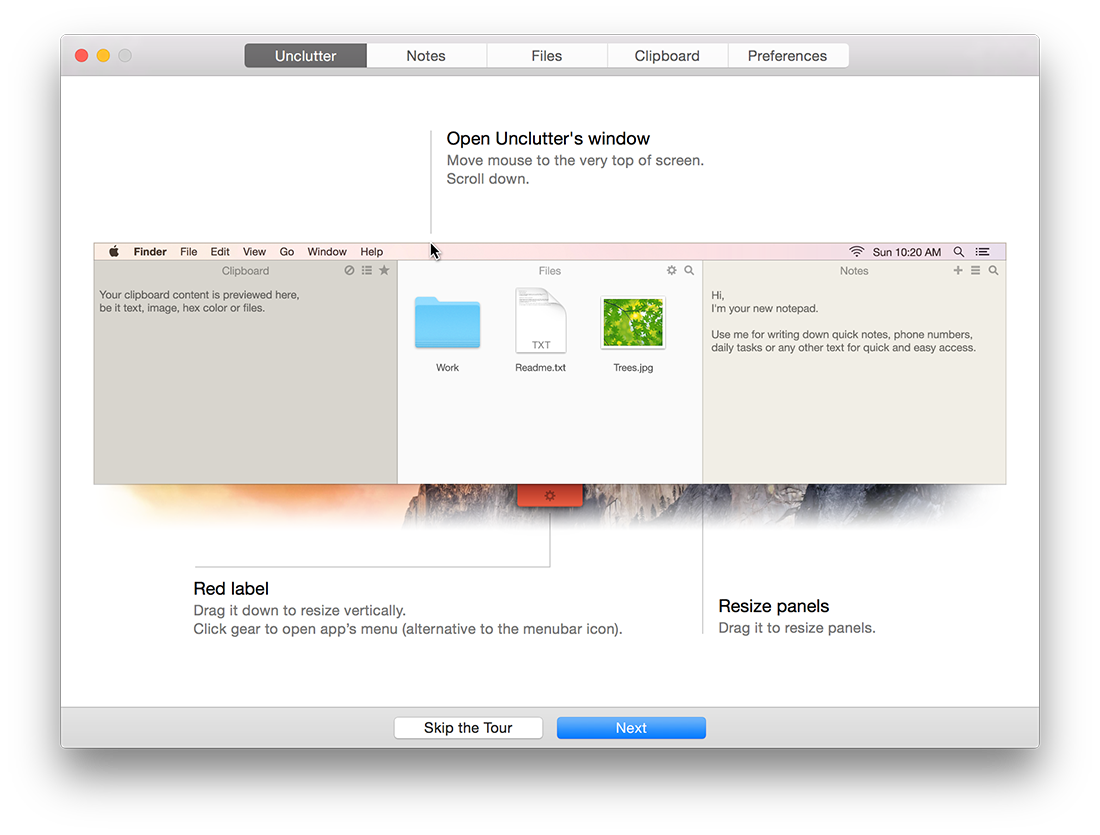The height and width of the screenshot is (835, 1100).
Task: Click the Apple logo in menu bar
Action: tap(114, 251)
